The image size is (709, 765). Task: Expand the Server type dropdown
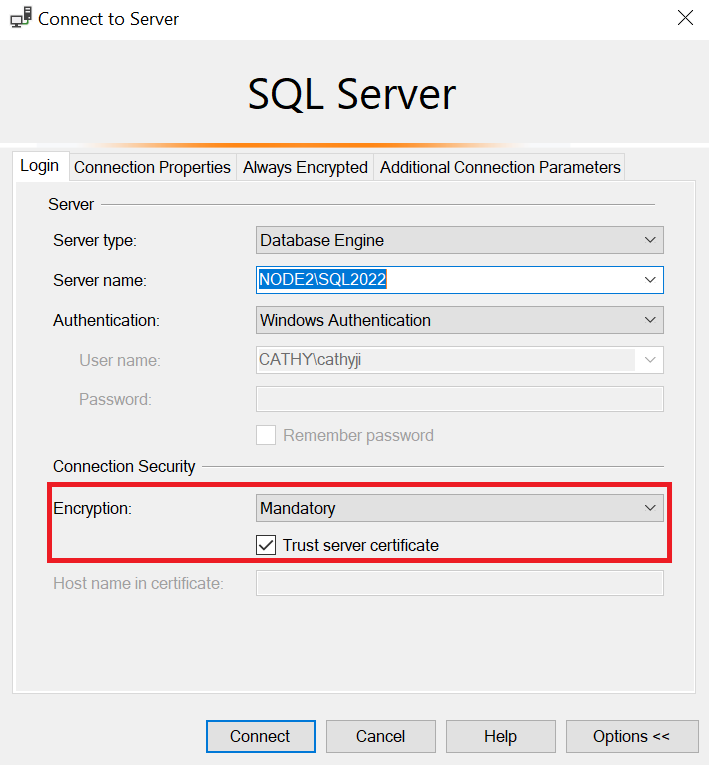coord(460,240)
